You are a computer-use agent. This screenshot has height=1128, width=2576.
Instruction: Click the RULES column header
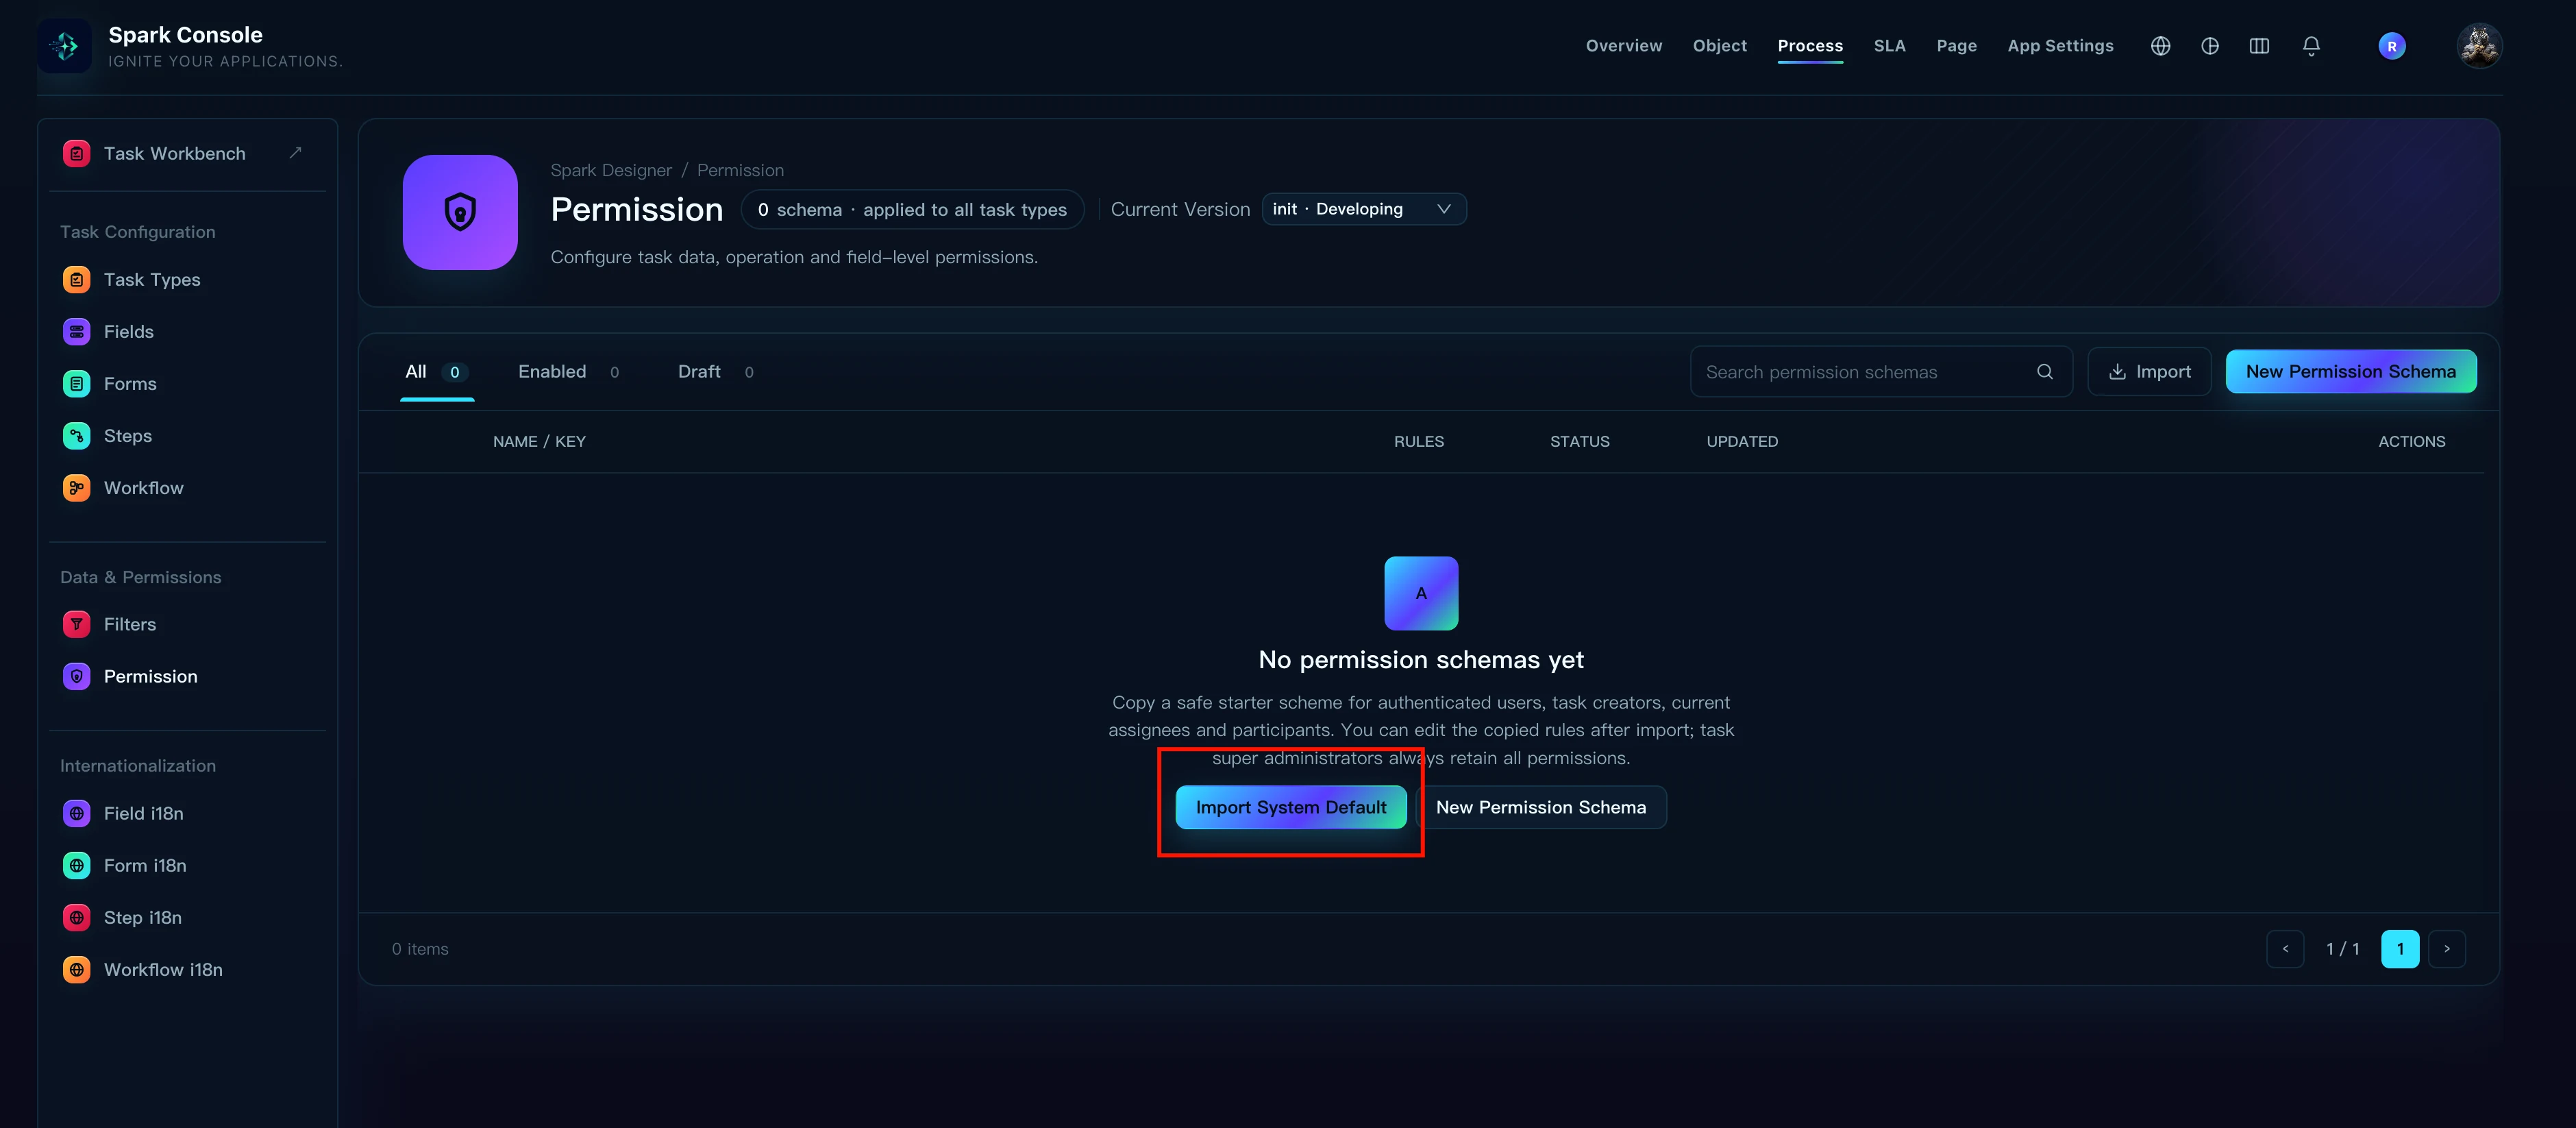click(x=1418, y=442)
